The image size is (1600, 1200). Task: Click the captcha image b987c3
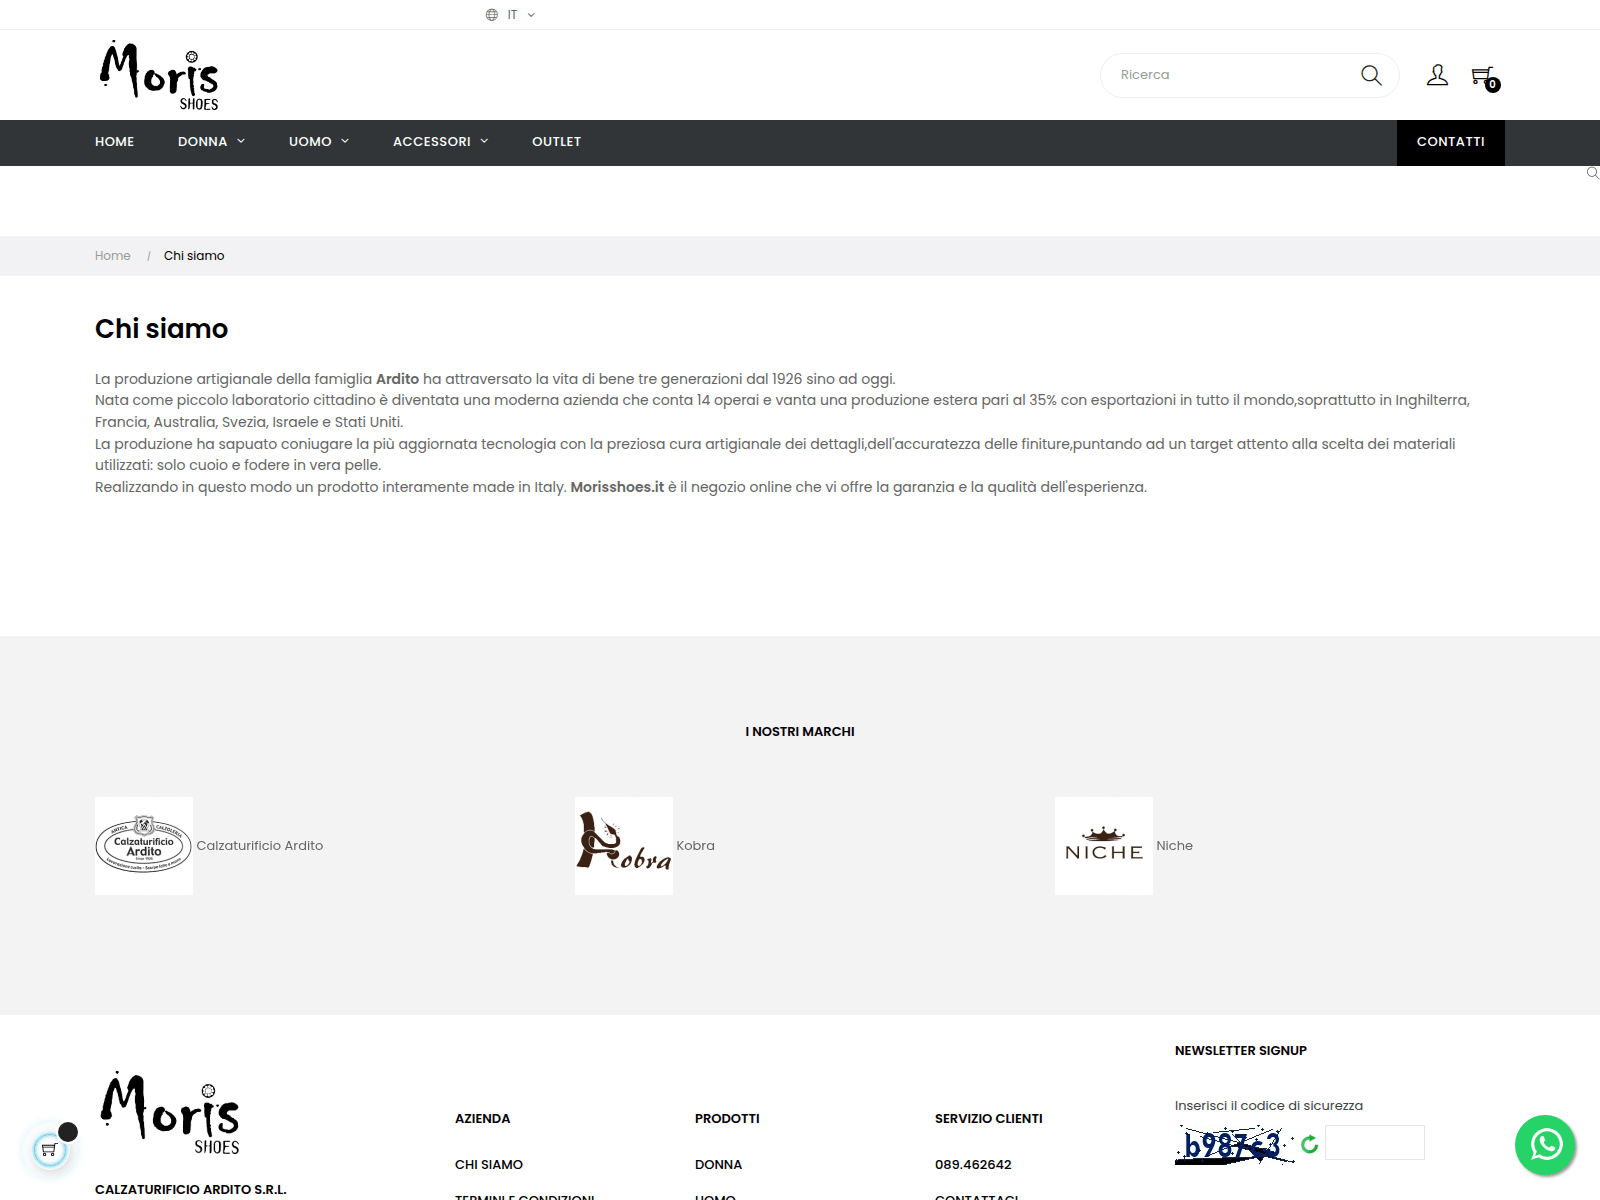pos(1235,1145)
